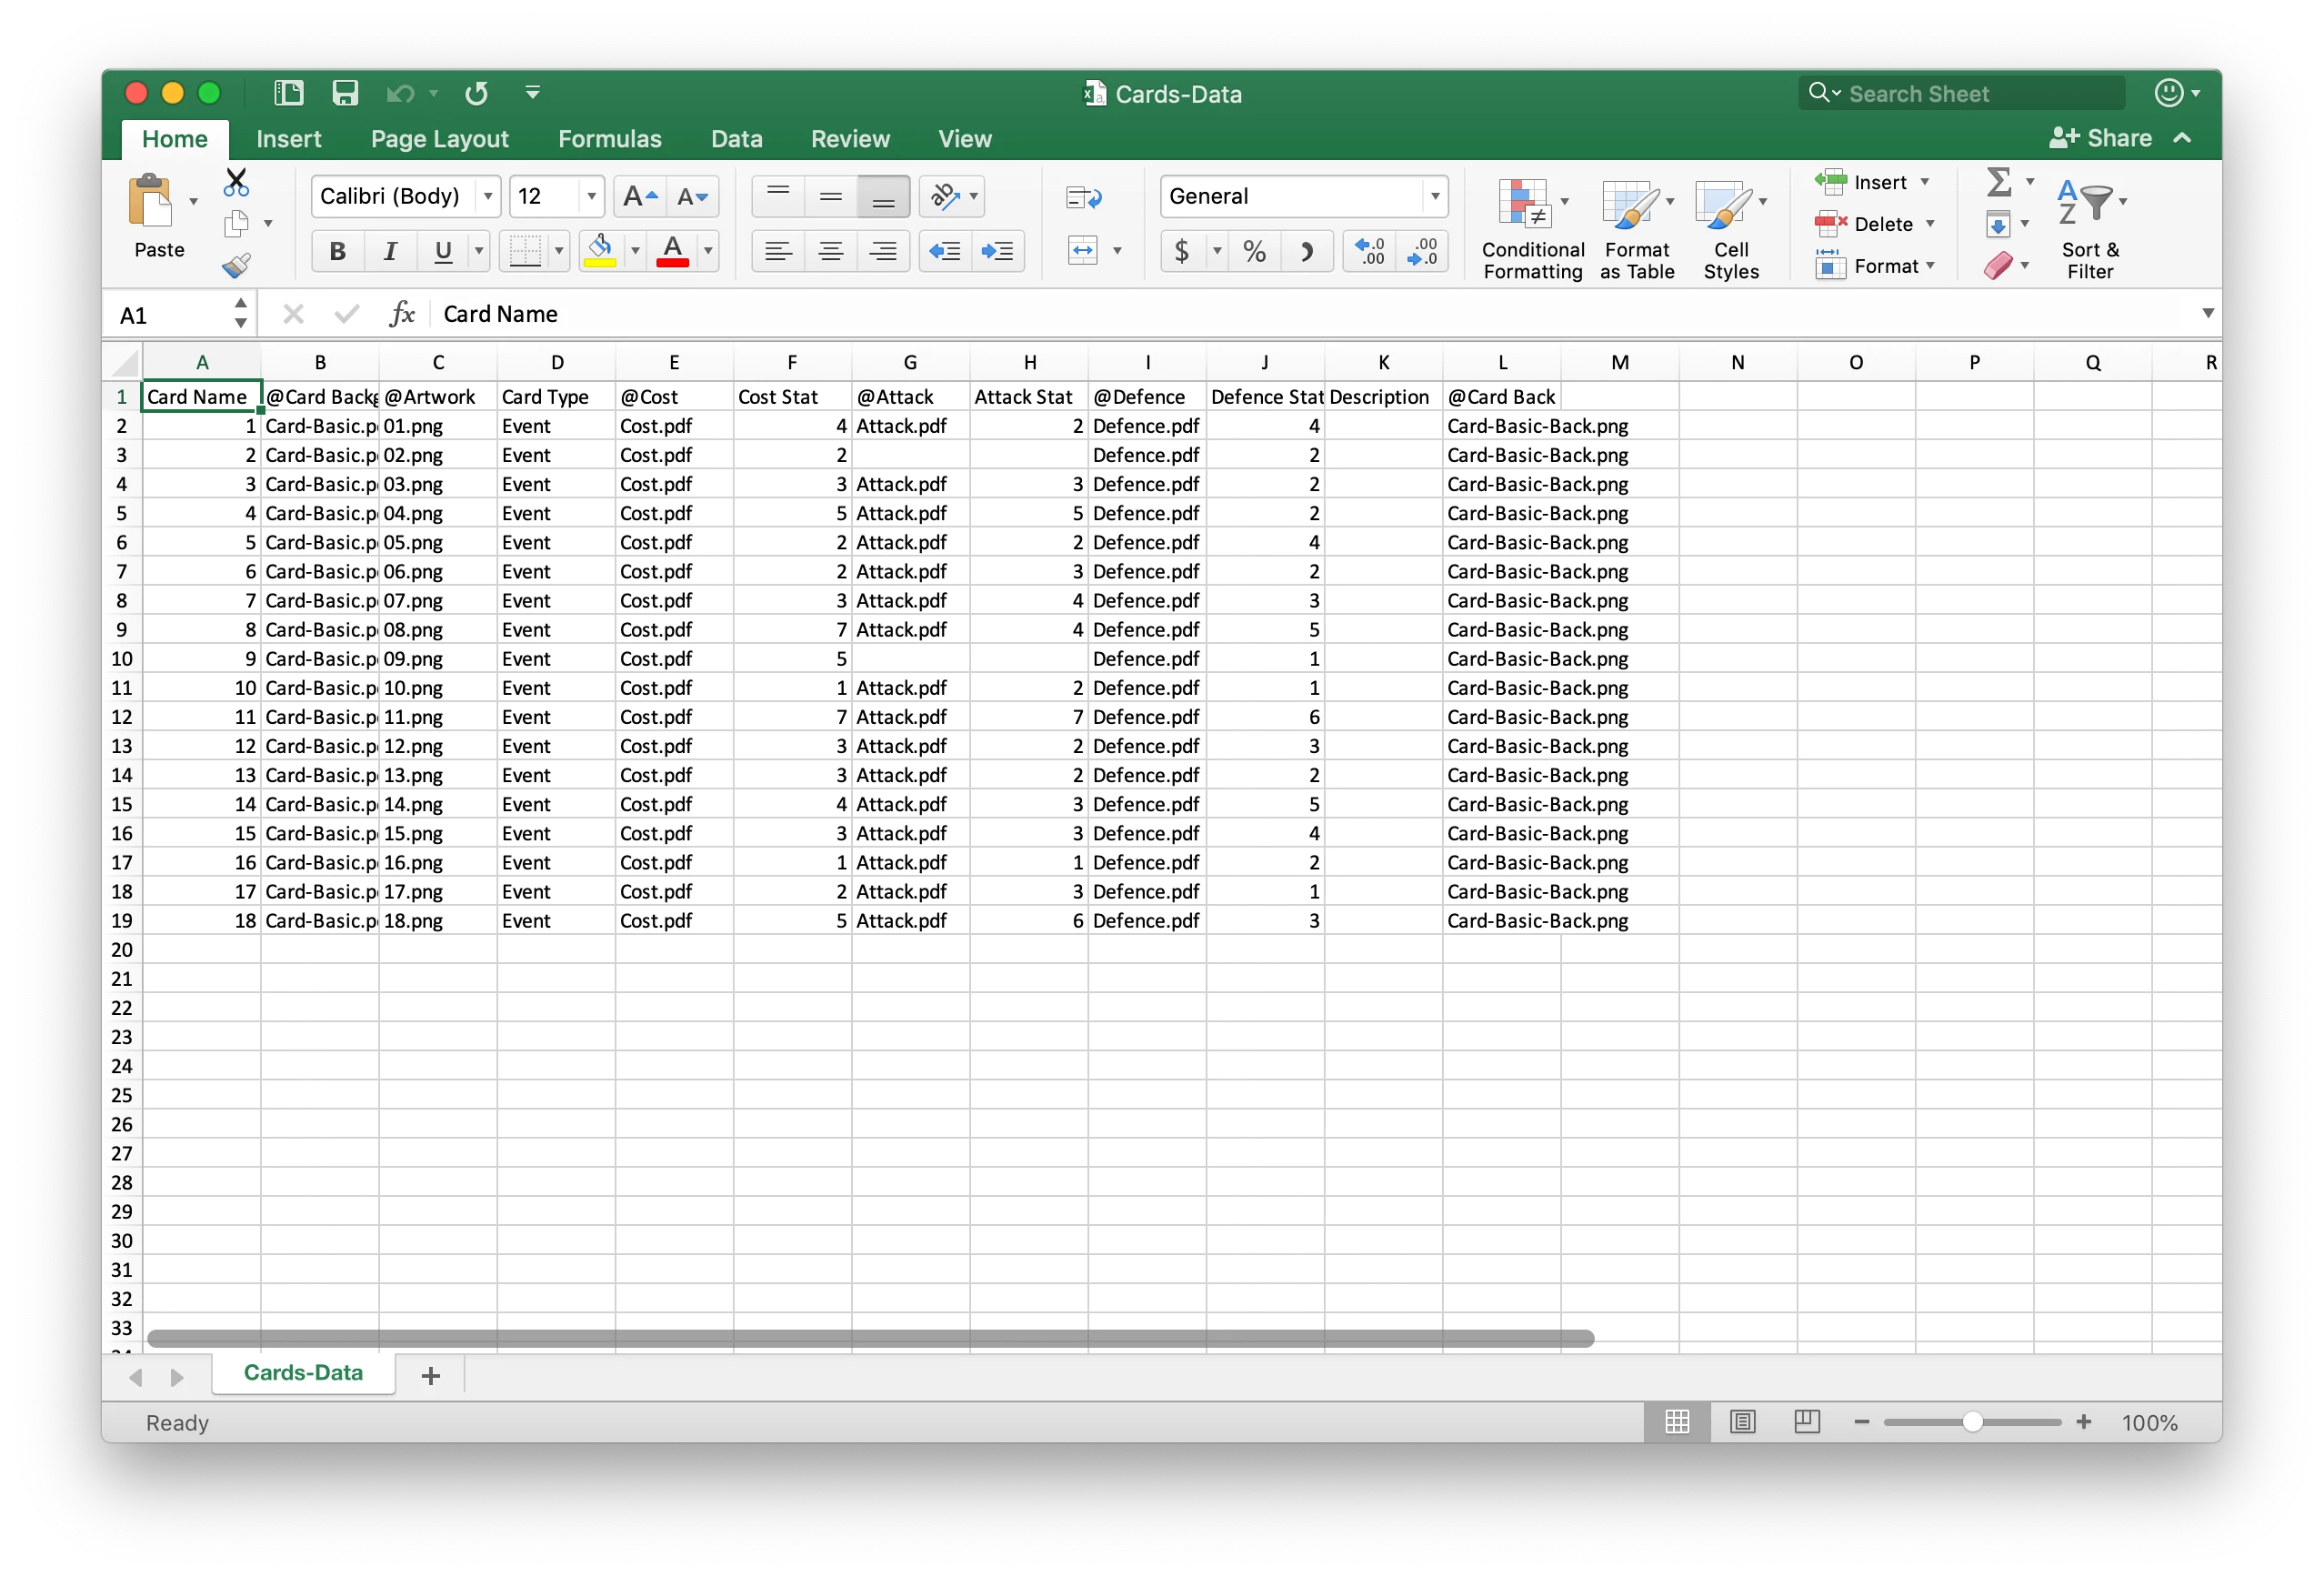Open the Formulas ribbon tab
The width and height of the screenshot is (2324, 1577).
pyautogui.click(x=609, y=139)
